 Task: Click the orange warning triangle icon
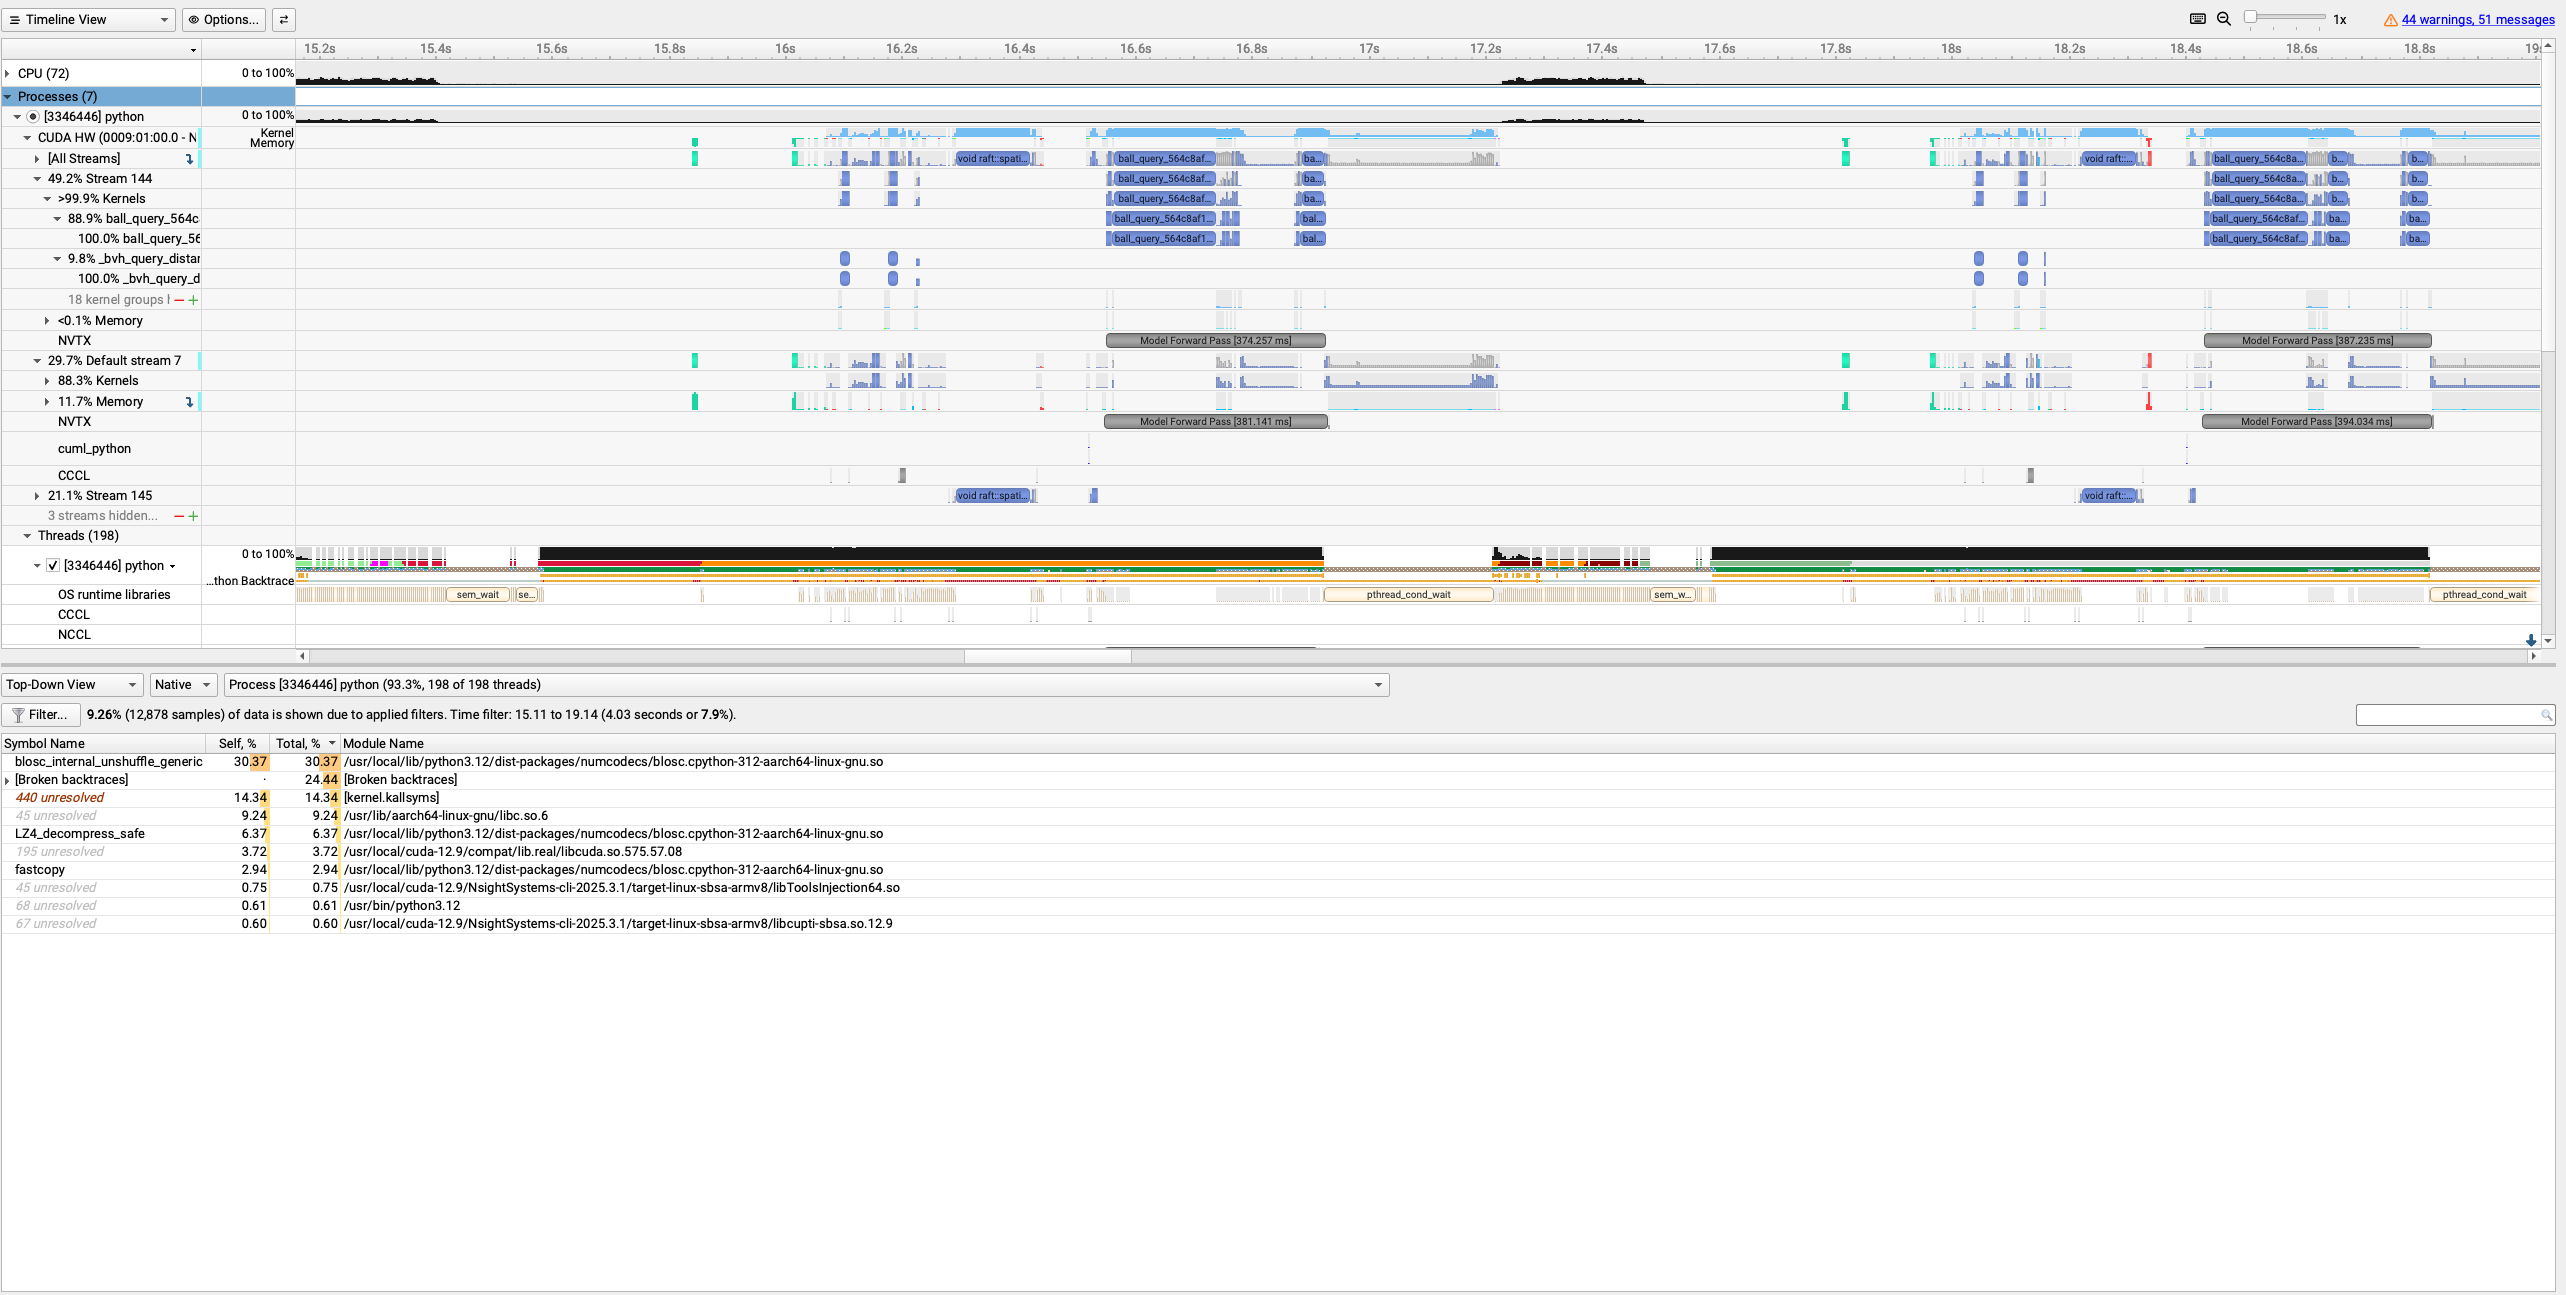coord(2390,20)
